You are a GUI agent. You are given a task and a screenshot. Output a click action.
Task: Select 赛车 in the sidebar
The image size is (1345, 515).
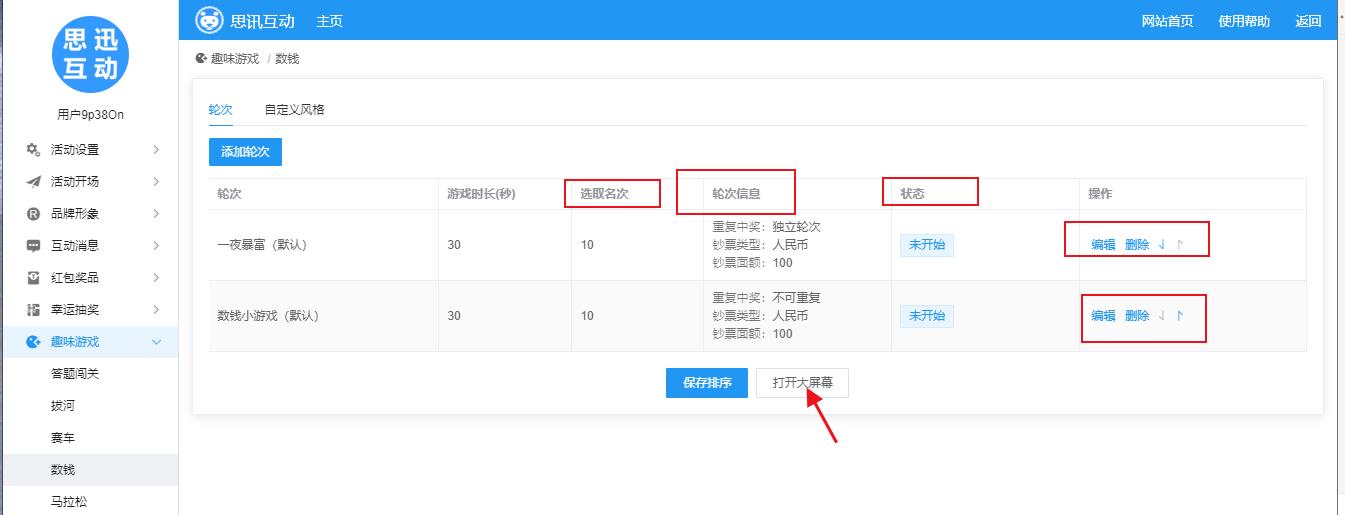[89, 438]
